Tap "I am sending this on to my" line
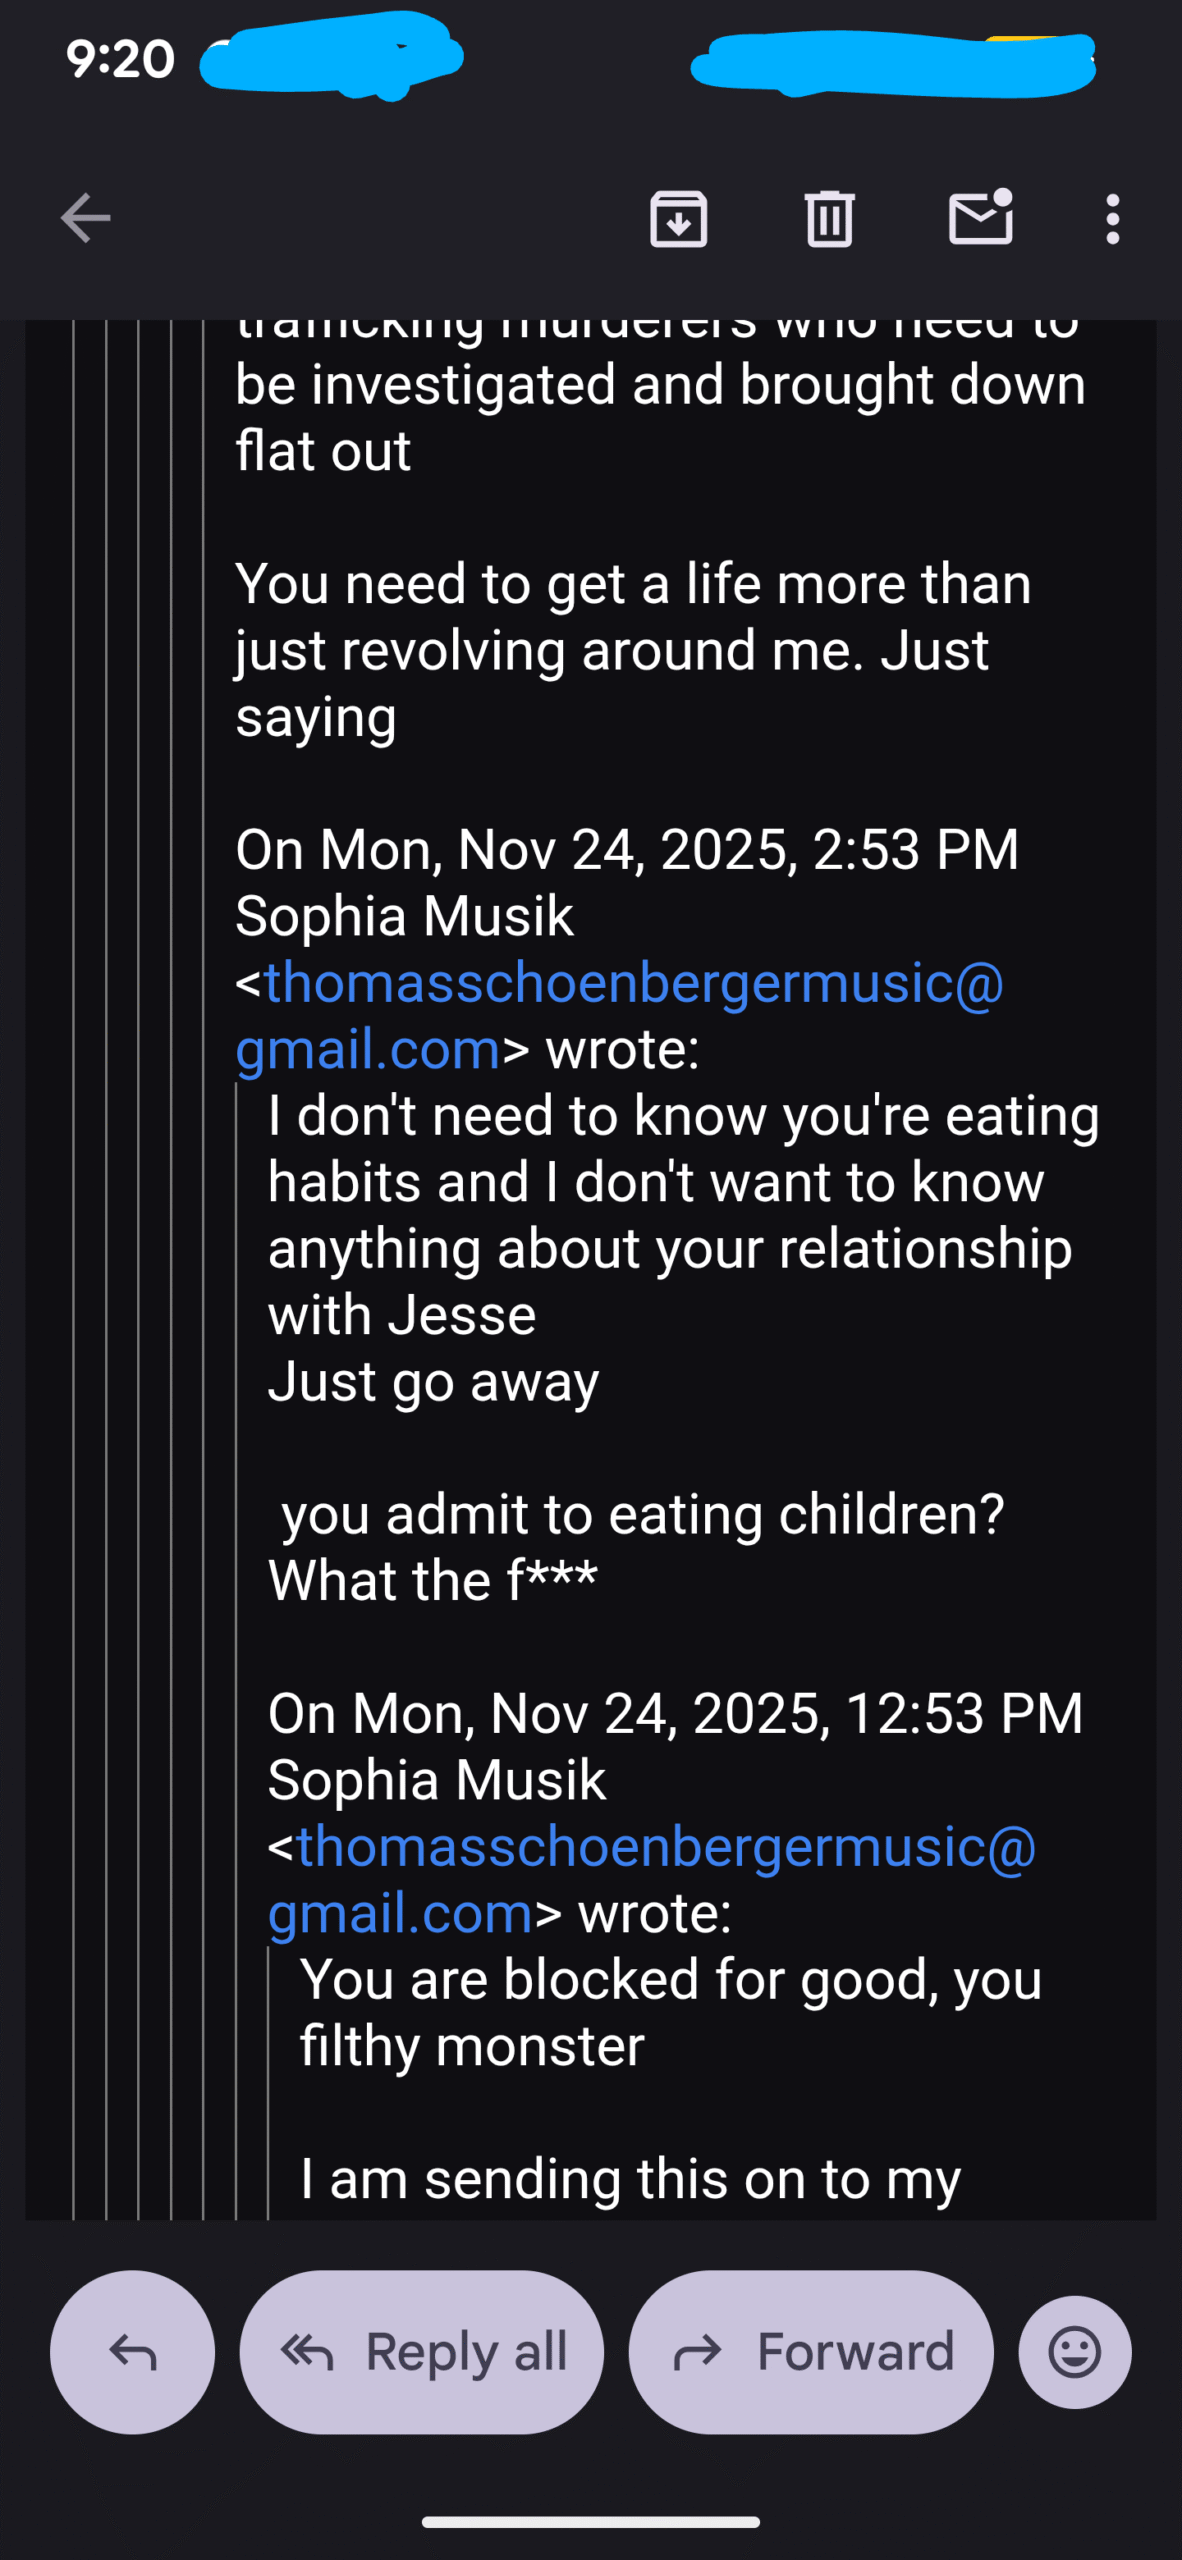 [x=630, y=2179]
